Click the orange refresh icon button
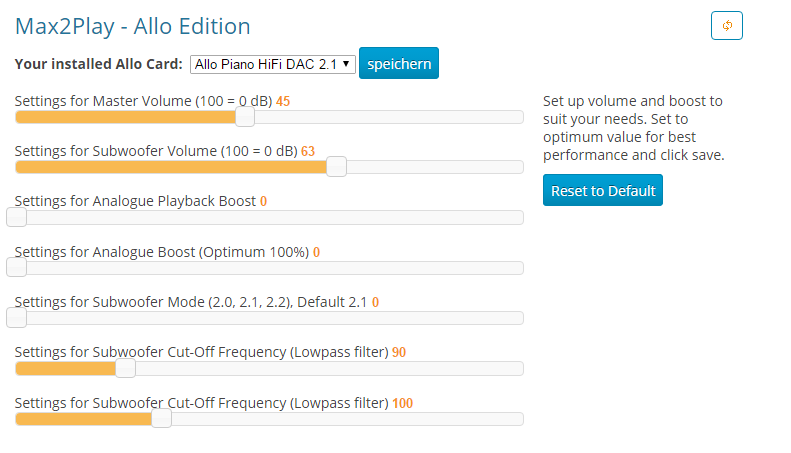This screenshot has height=453, width=791. pos(726,25)
